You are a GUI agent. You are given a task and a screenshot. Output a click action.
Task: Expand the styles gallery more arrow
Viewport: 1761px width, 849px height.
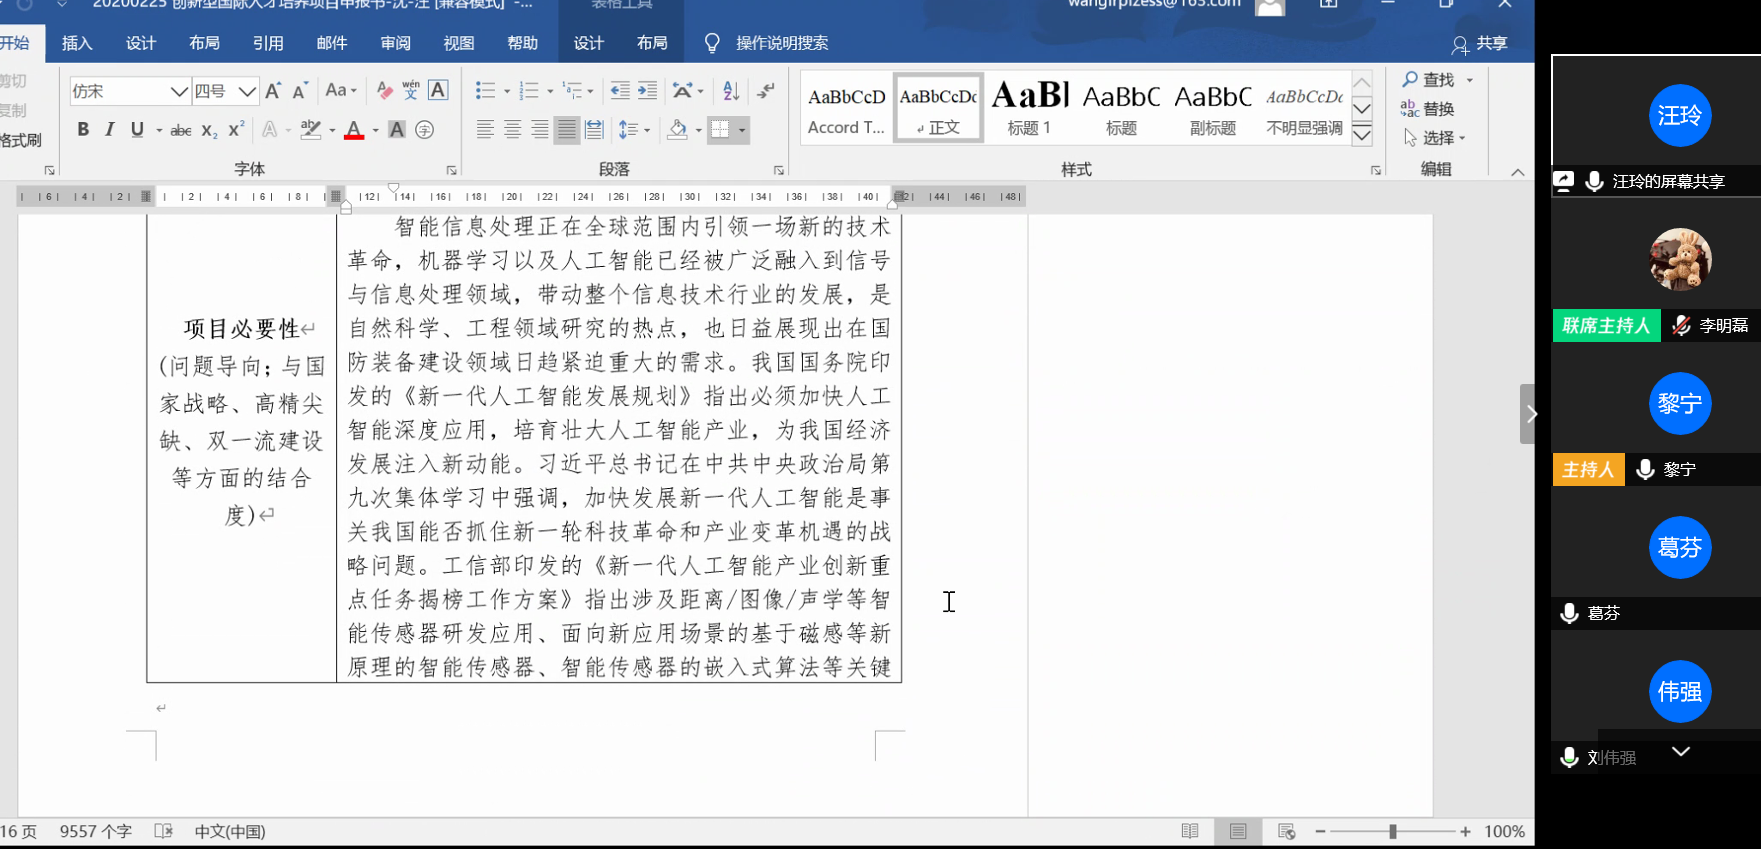point(1362,136)
